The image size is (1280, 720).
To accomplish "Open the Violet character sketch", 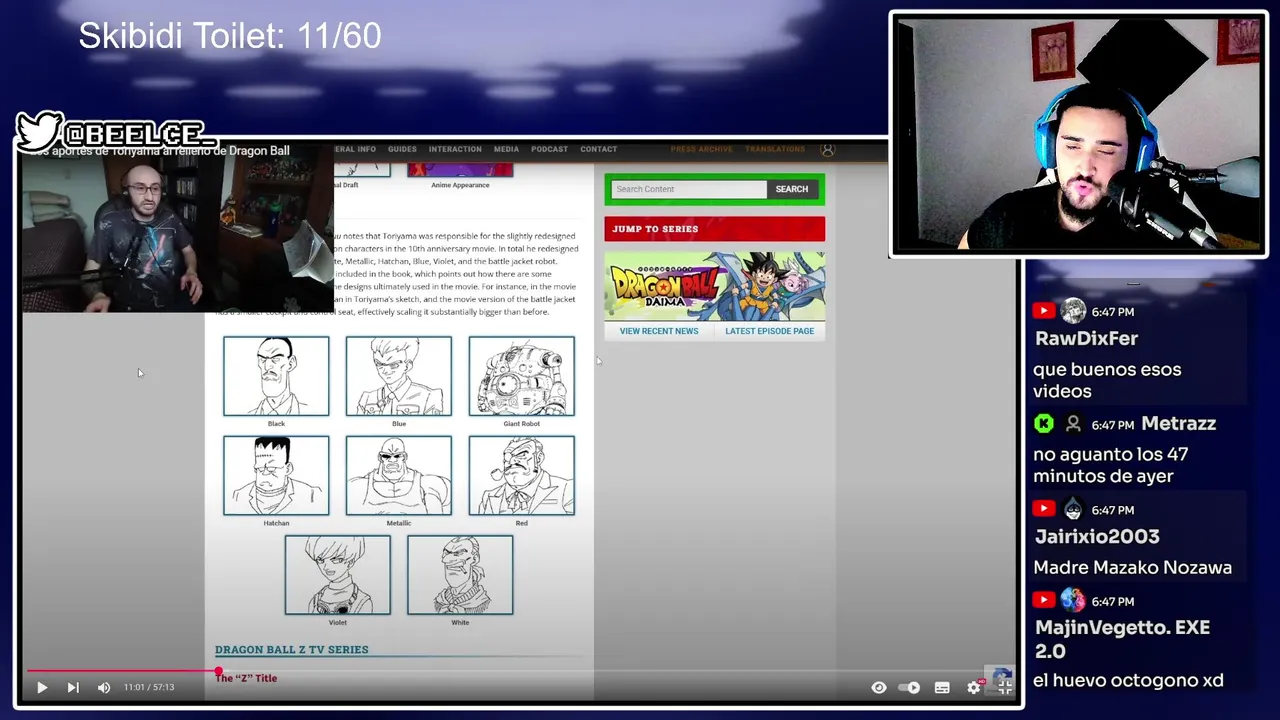I will [x=337, y=575].
